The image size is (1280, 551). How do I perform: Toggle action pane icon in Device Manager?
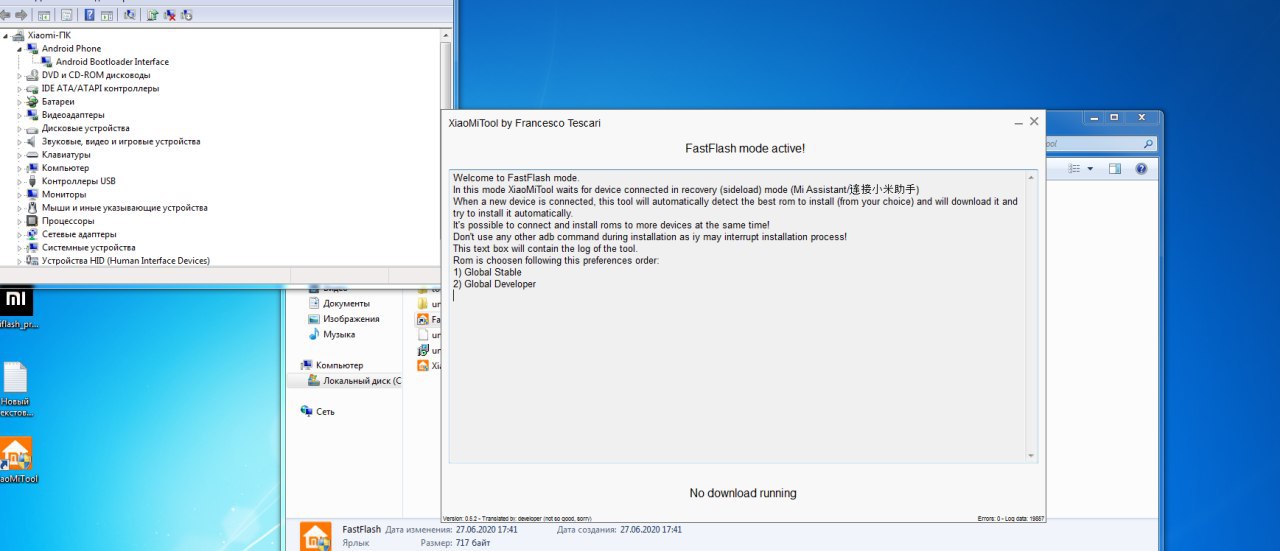[x=108, y=15]
